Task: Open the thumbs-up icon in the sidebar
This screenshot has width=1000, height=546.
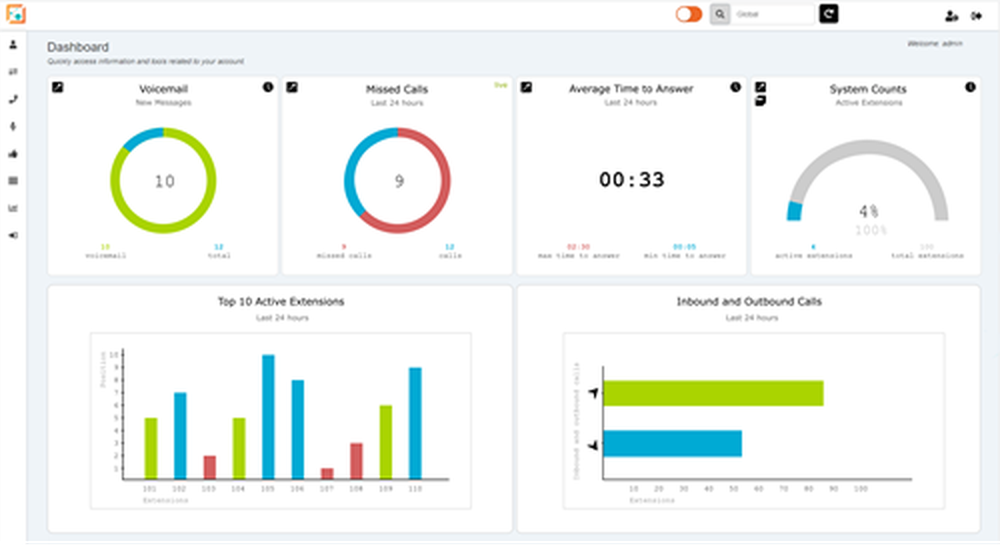Action: coord(13,154)
